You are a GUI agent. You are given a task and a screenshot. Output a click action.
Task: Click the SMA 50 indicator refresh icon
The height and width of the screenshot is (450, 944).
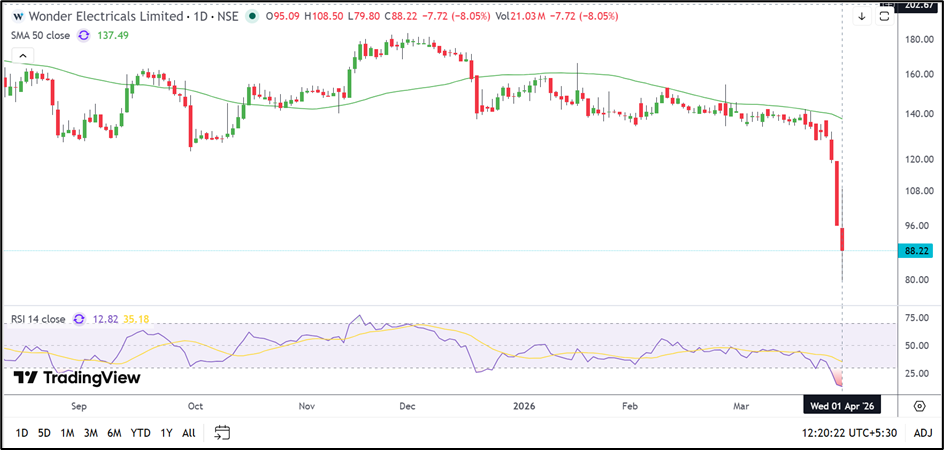click(84, 35)
